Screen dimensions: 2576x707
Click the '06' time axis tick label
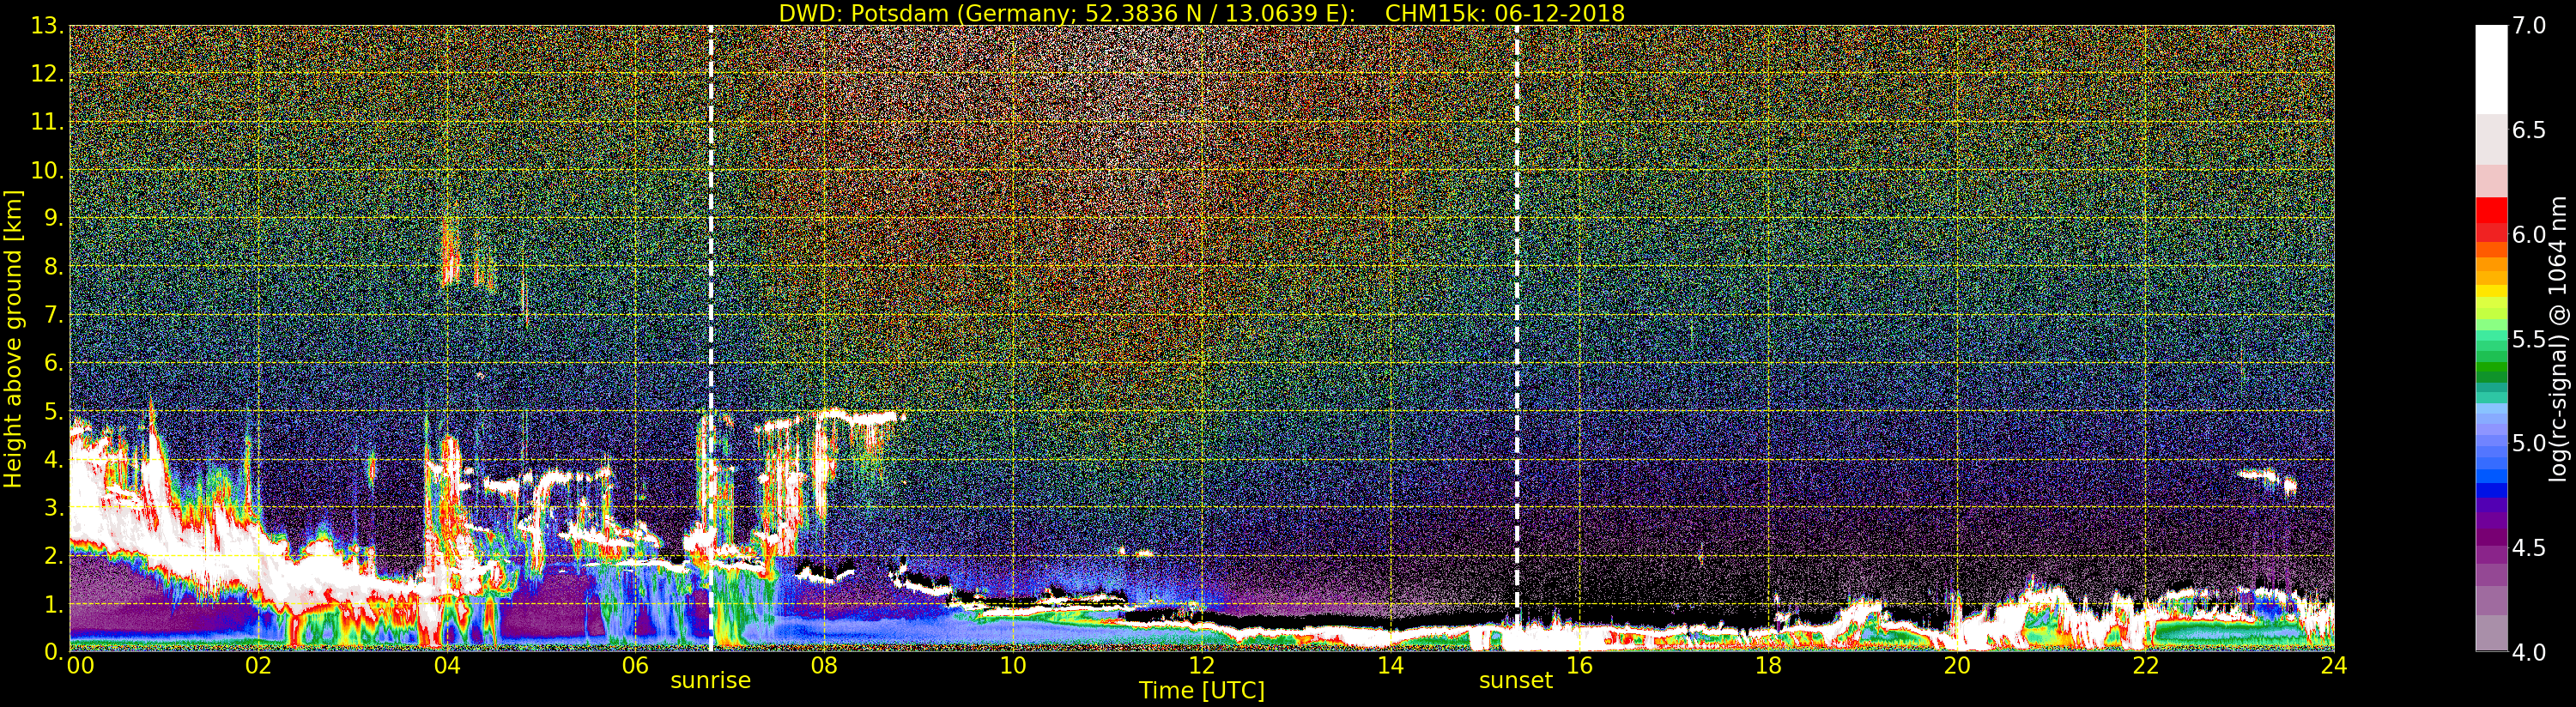point(635,666)
